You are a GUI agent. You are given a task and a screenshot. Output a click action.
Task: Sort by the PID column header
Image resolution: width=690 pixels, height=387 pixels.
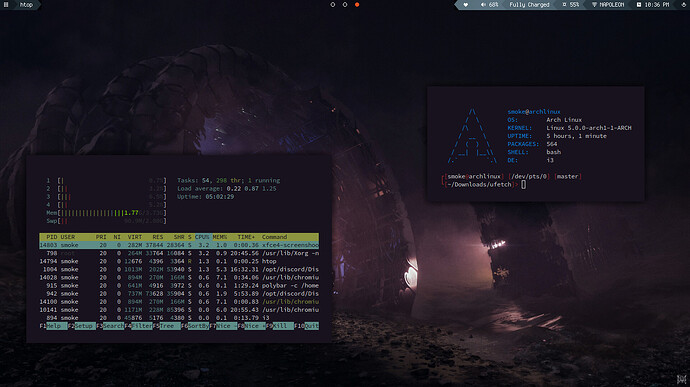(52, 237)
